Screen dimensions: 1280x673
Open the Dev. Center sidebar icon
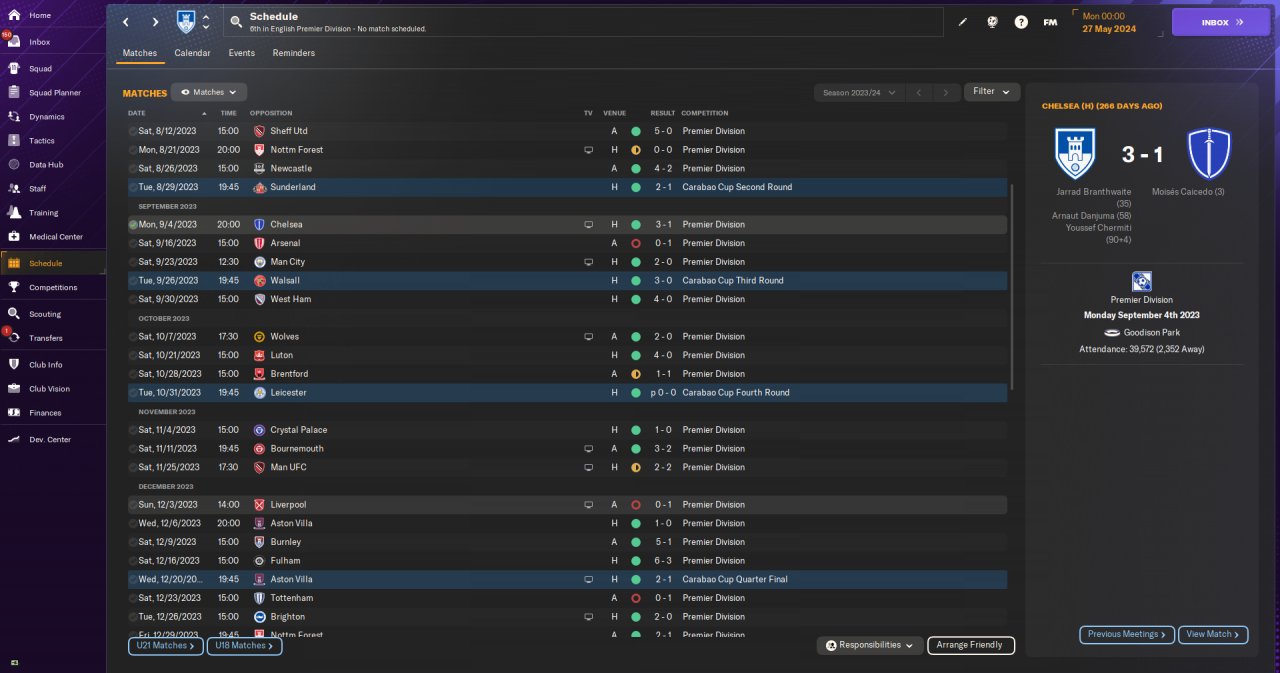[14, 440]
